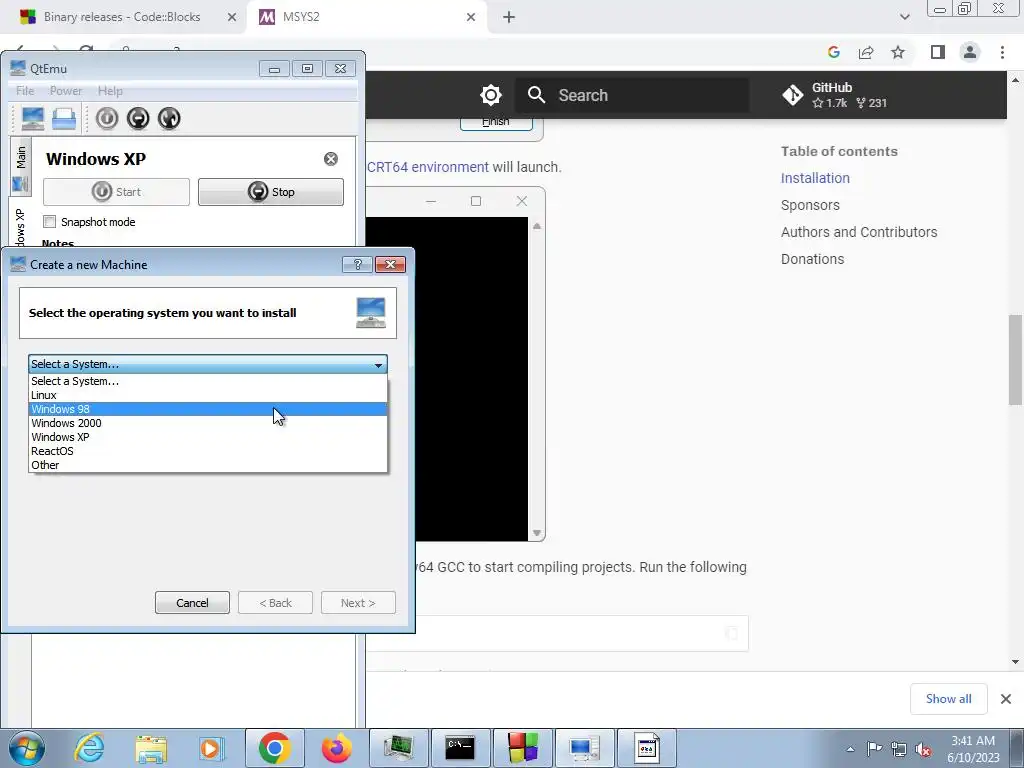Open the GitHub repository link
1024x768 pixels.
pos(835,95)
